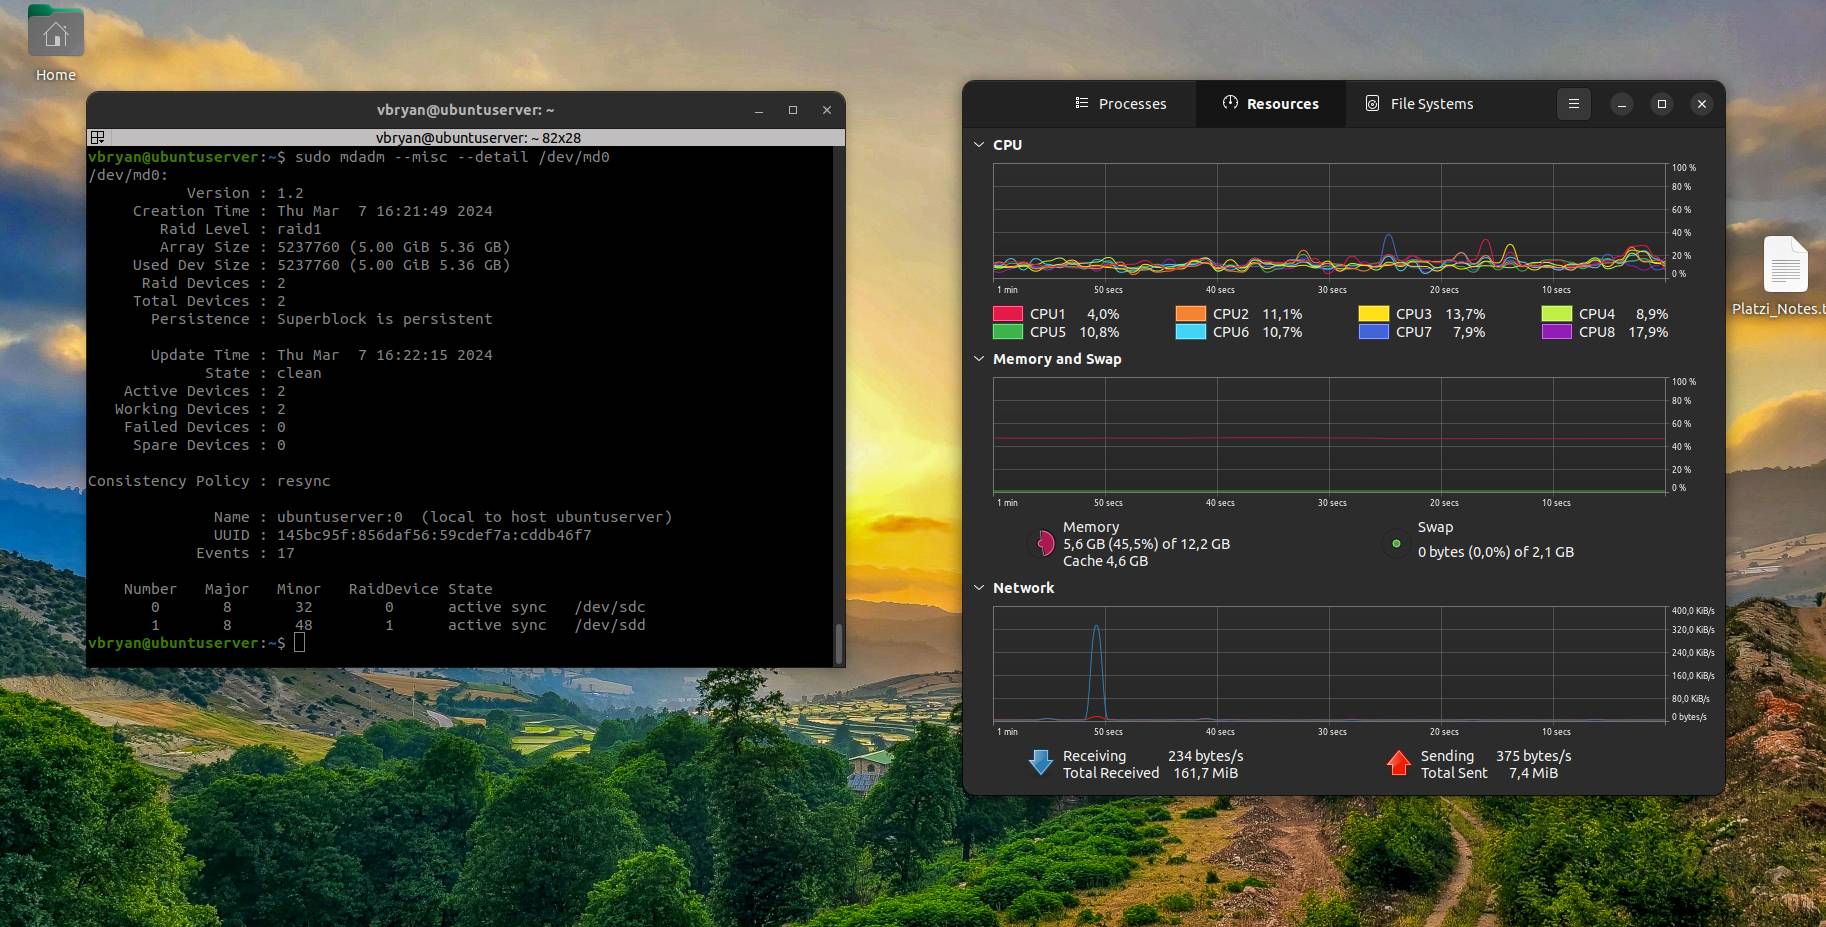The height and width of the screenshot is (927, 1826).
Task: Switch to the Processes tab
Action: coord(1121,104)
